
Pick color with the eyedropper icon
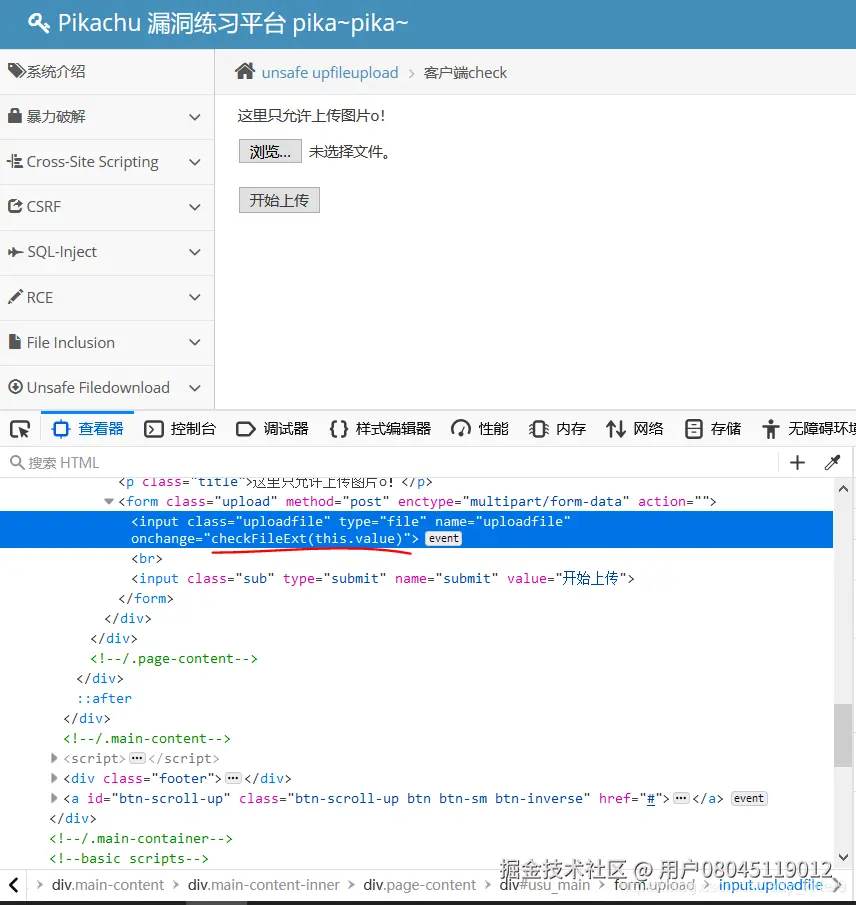point(832,462)
